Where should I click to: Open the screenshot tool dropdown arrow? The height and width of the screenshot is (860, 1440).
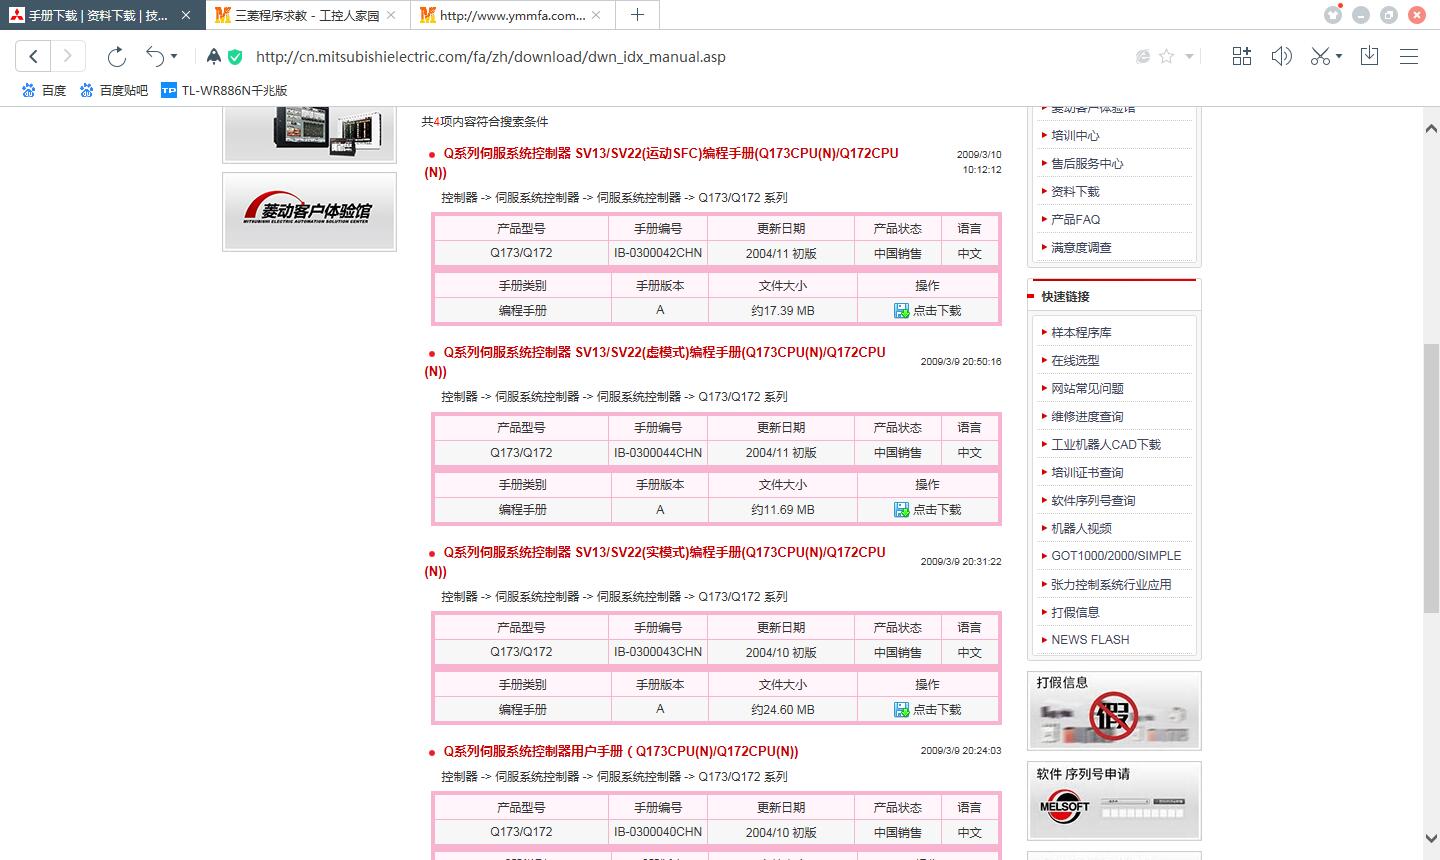[x=1339, y=56]
